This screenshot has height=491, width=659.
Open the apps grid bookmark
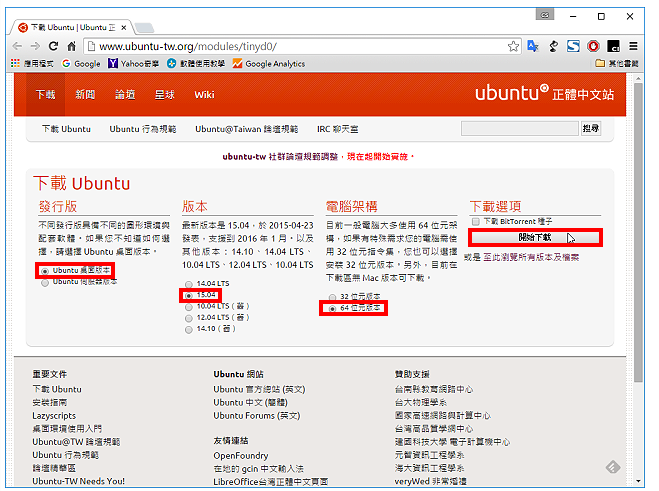32,63
